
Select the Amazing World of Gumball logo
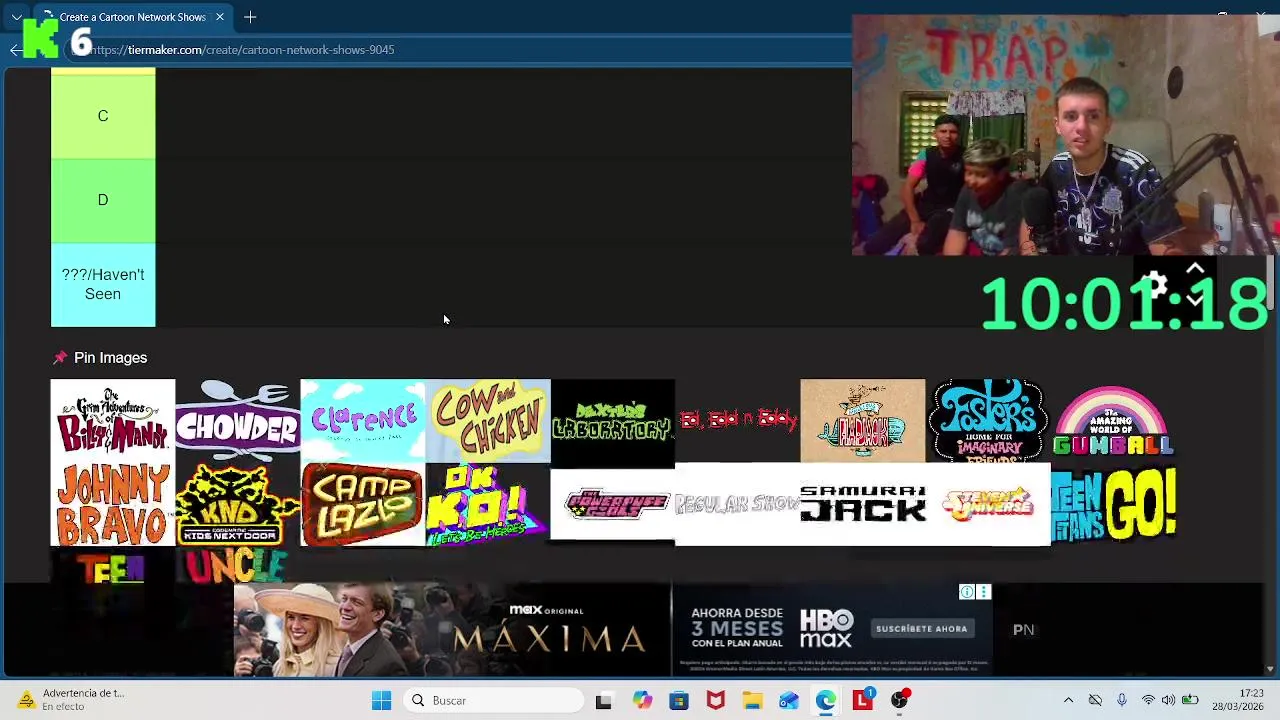coord(1113,421)
